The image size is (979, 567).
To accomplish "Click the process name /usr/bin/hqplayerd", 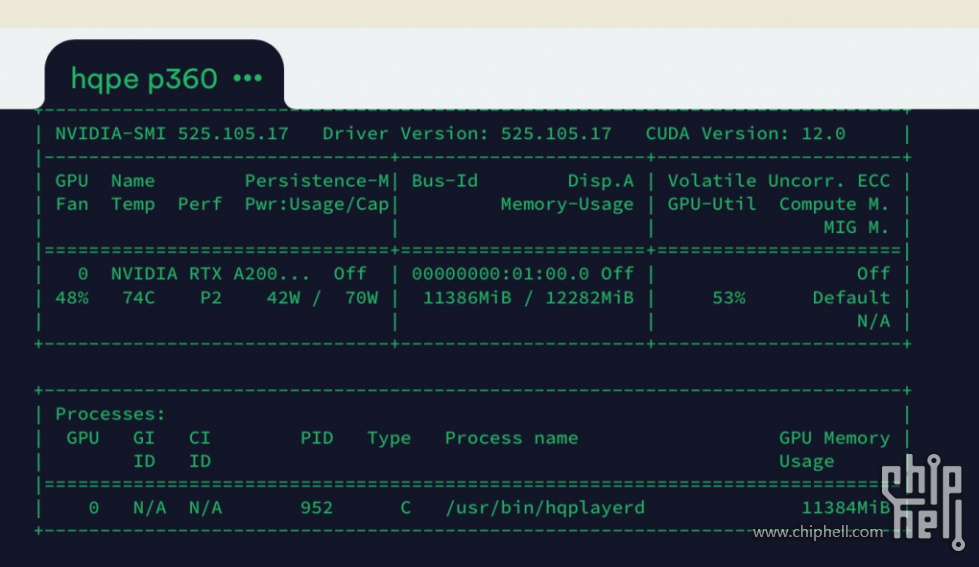I will click(545, 508).
